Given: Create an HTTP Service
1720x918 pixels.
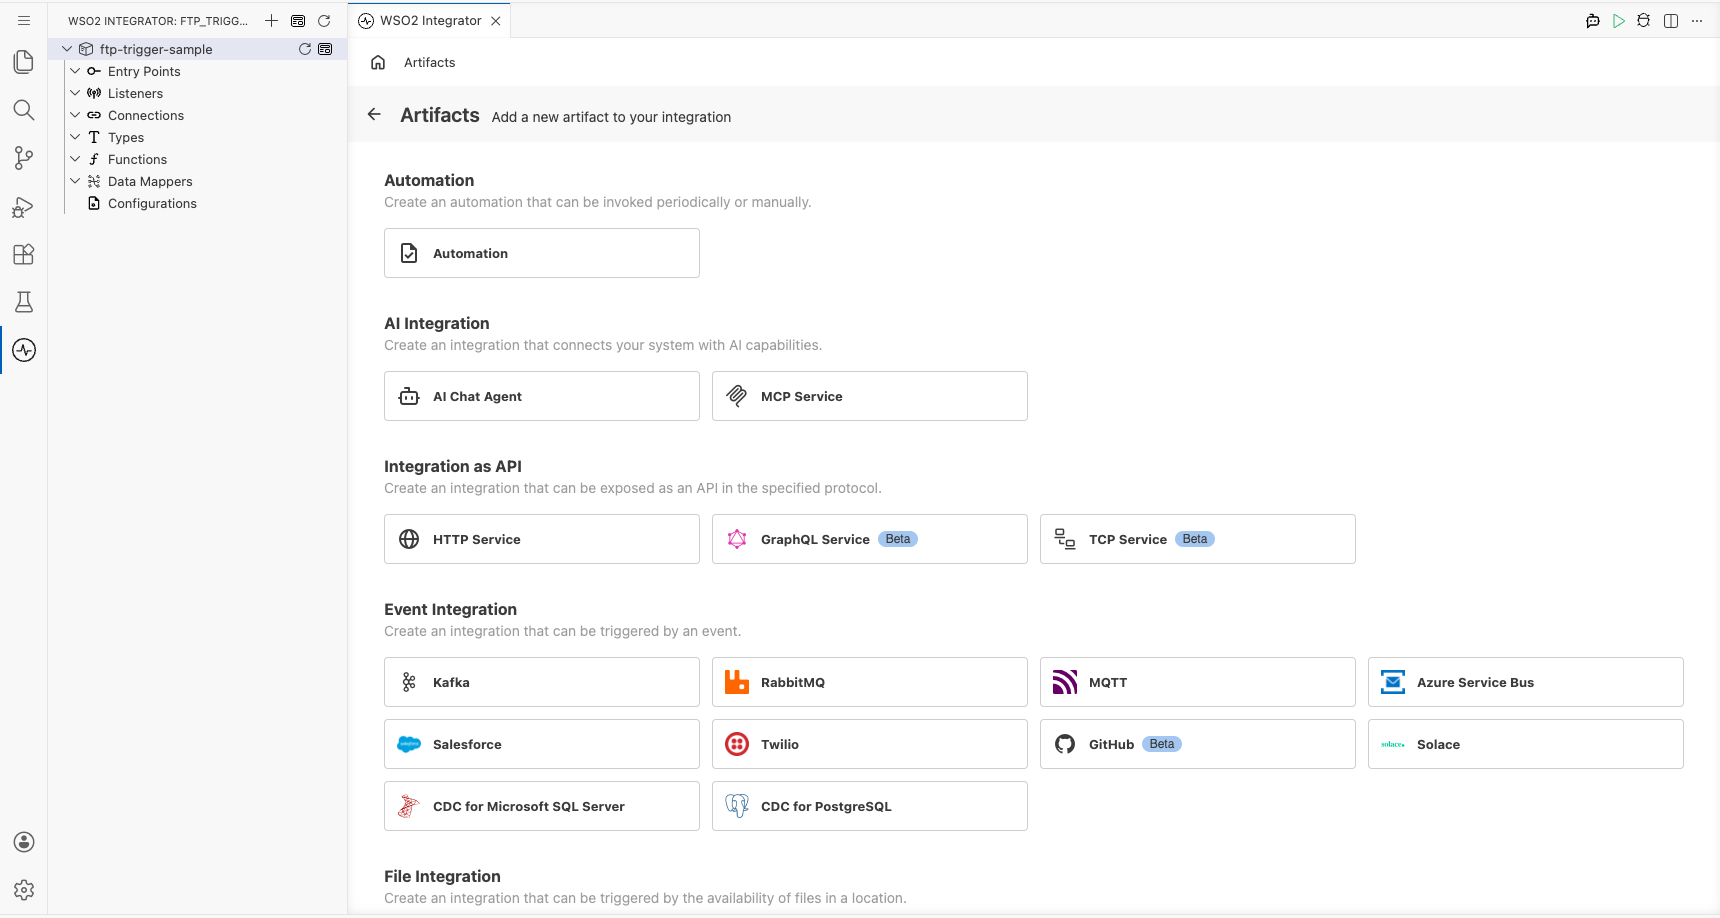Looking at the screenshot, I should [542, 539].
